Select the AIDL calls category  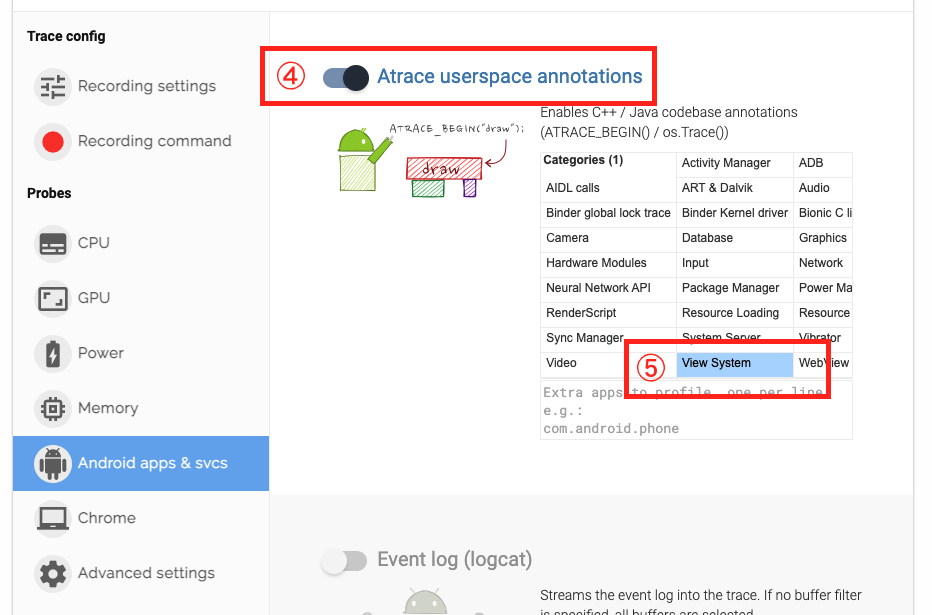tap(608, 188)
